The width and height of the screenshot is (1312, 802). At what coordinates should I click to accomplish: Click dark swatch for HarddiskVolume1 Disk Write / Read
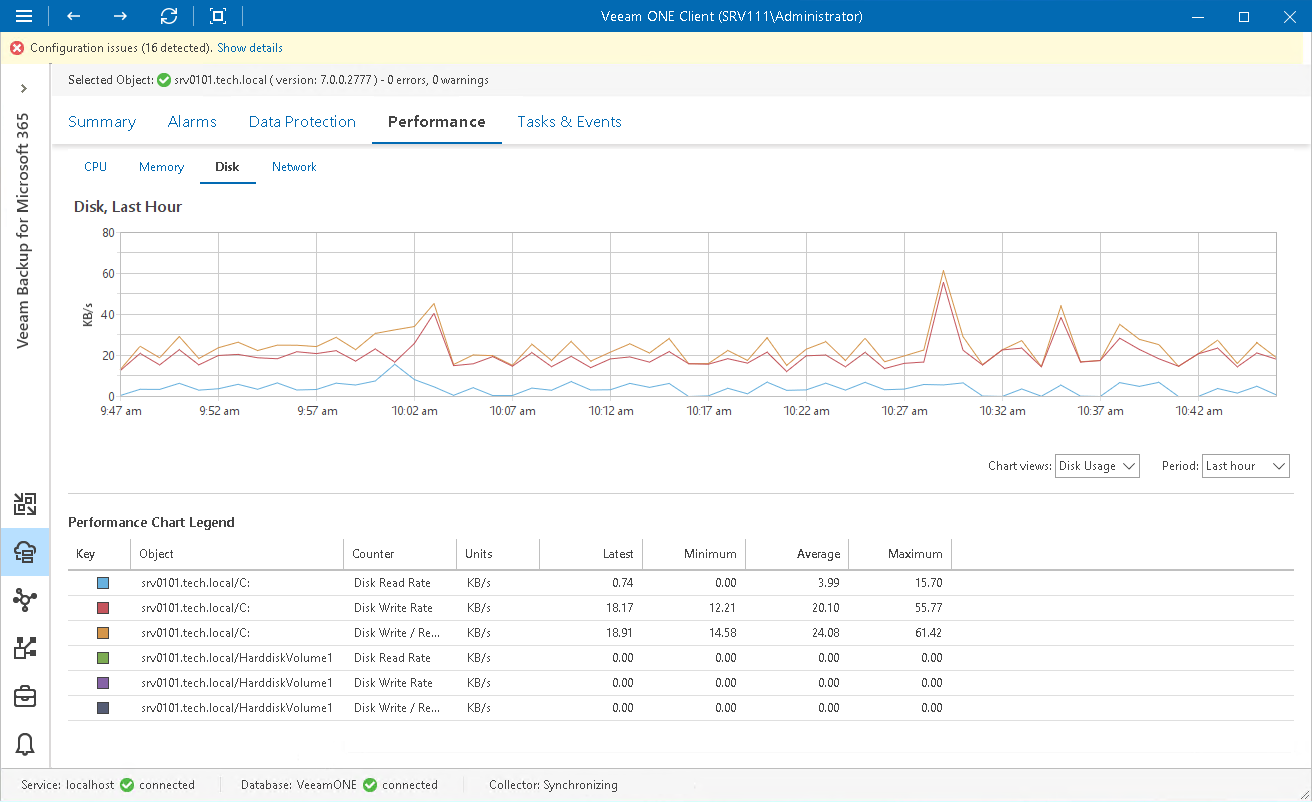click(103, 708)
